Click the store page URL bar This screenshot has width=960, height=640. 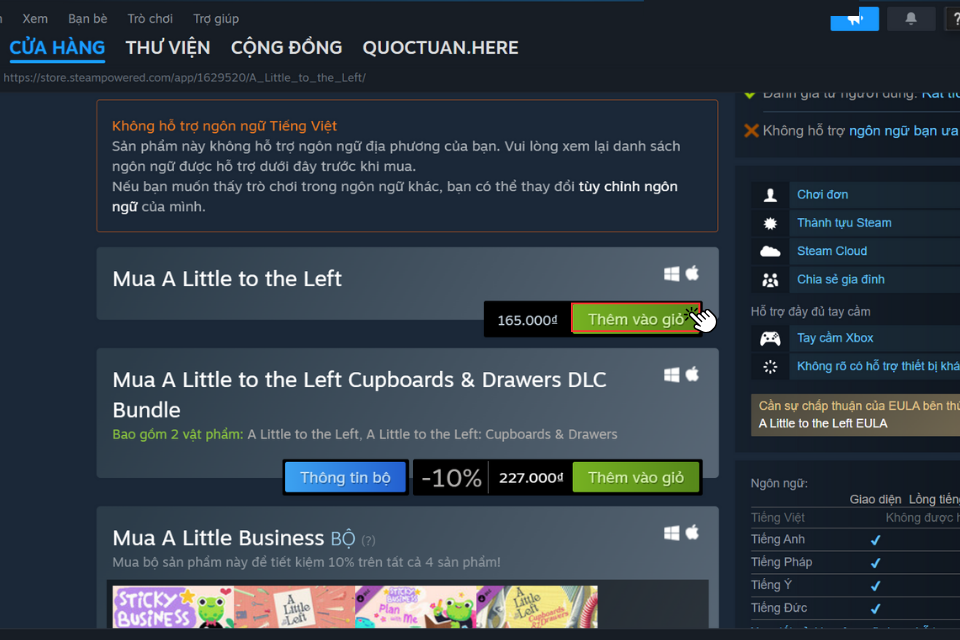coord(184,78)
